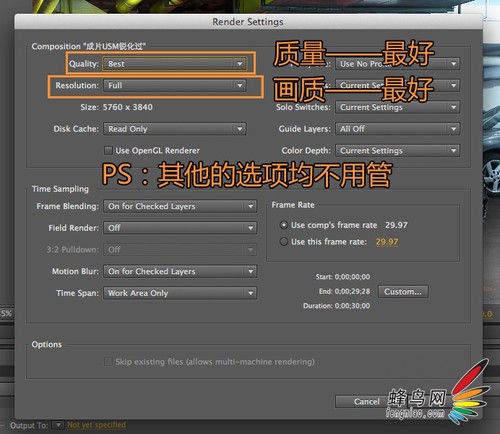Open the Color Depth dropdown
500x434 pixels.
coord(398,151)
